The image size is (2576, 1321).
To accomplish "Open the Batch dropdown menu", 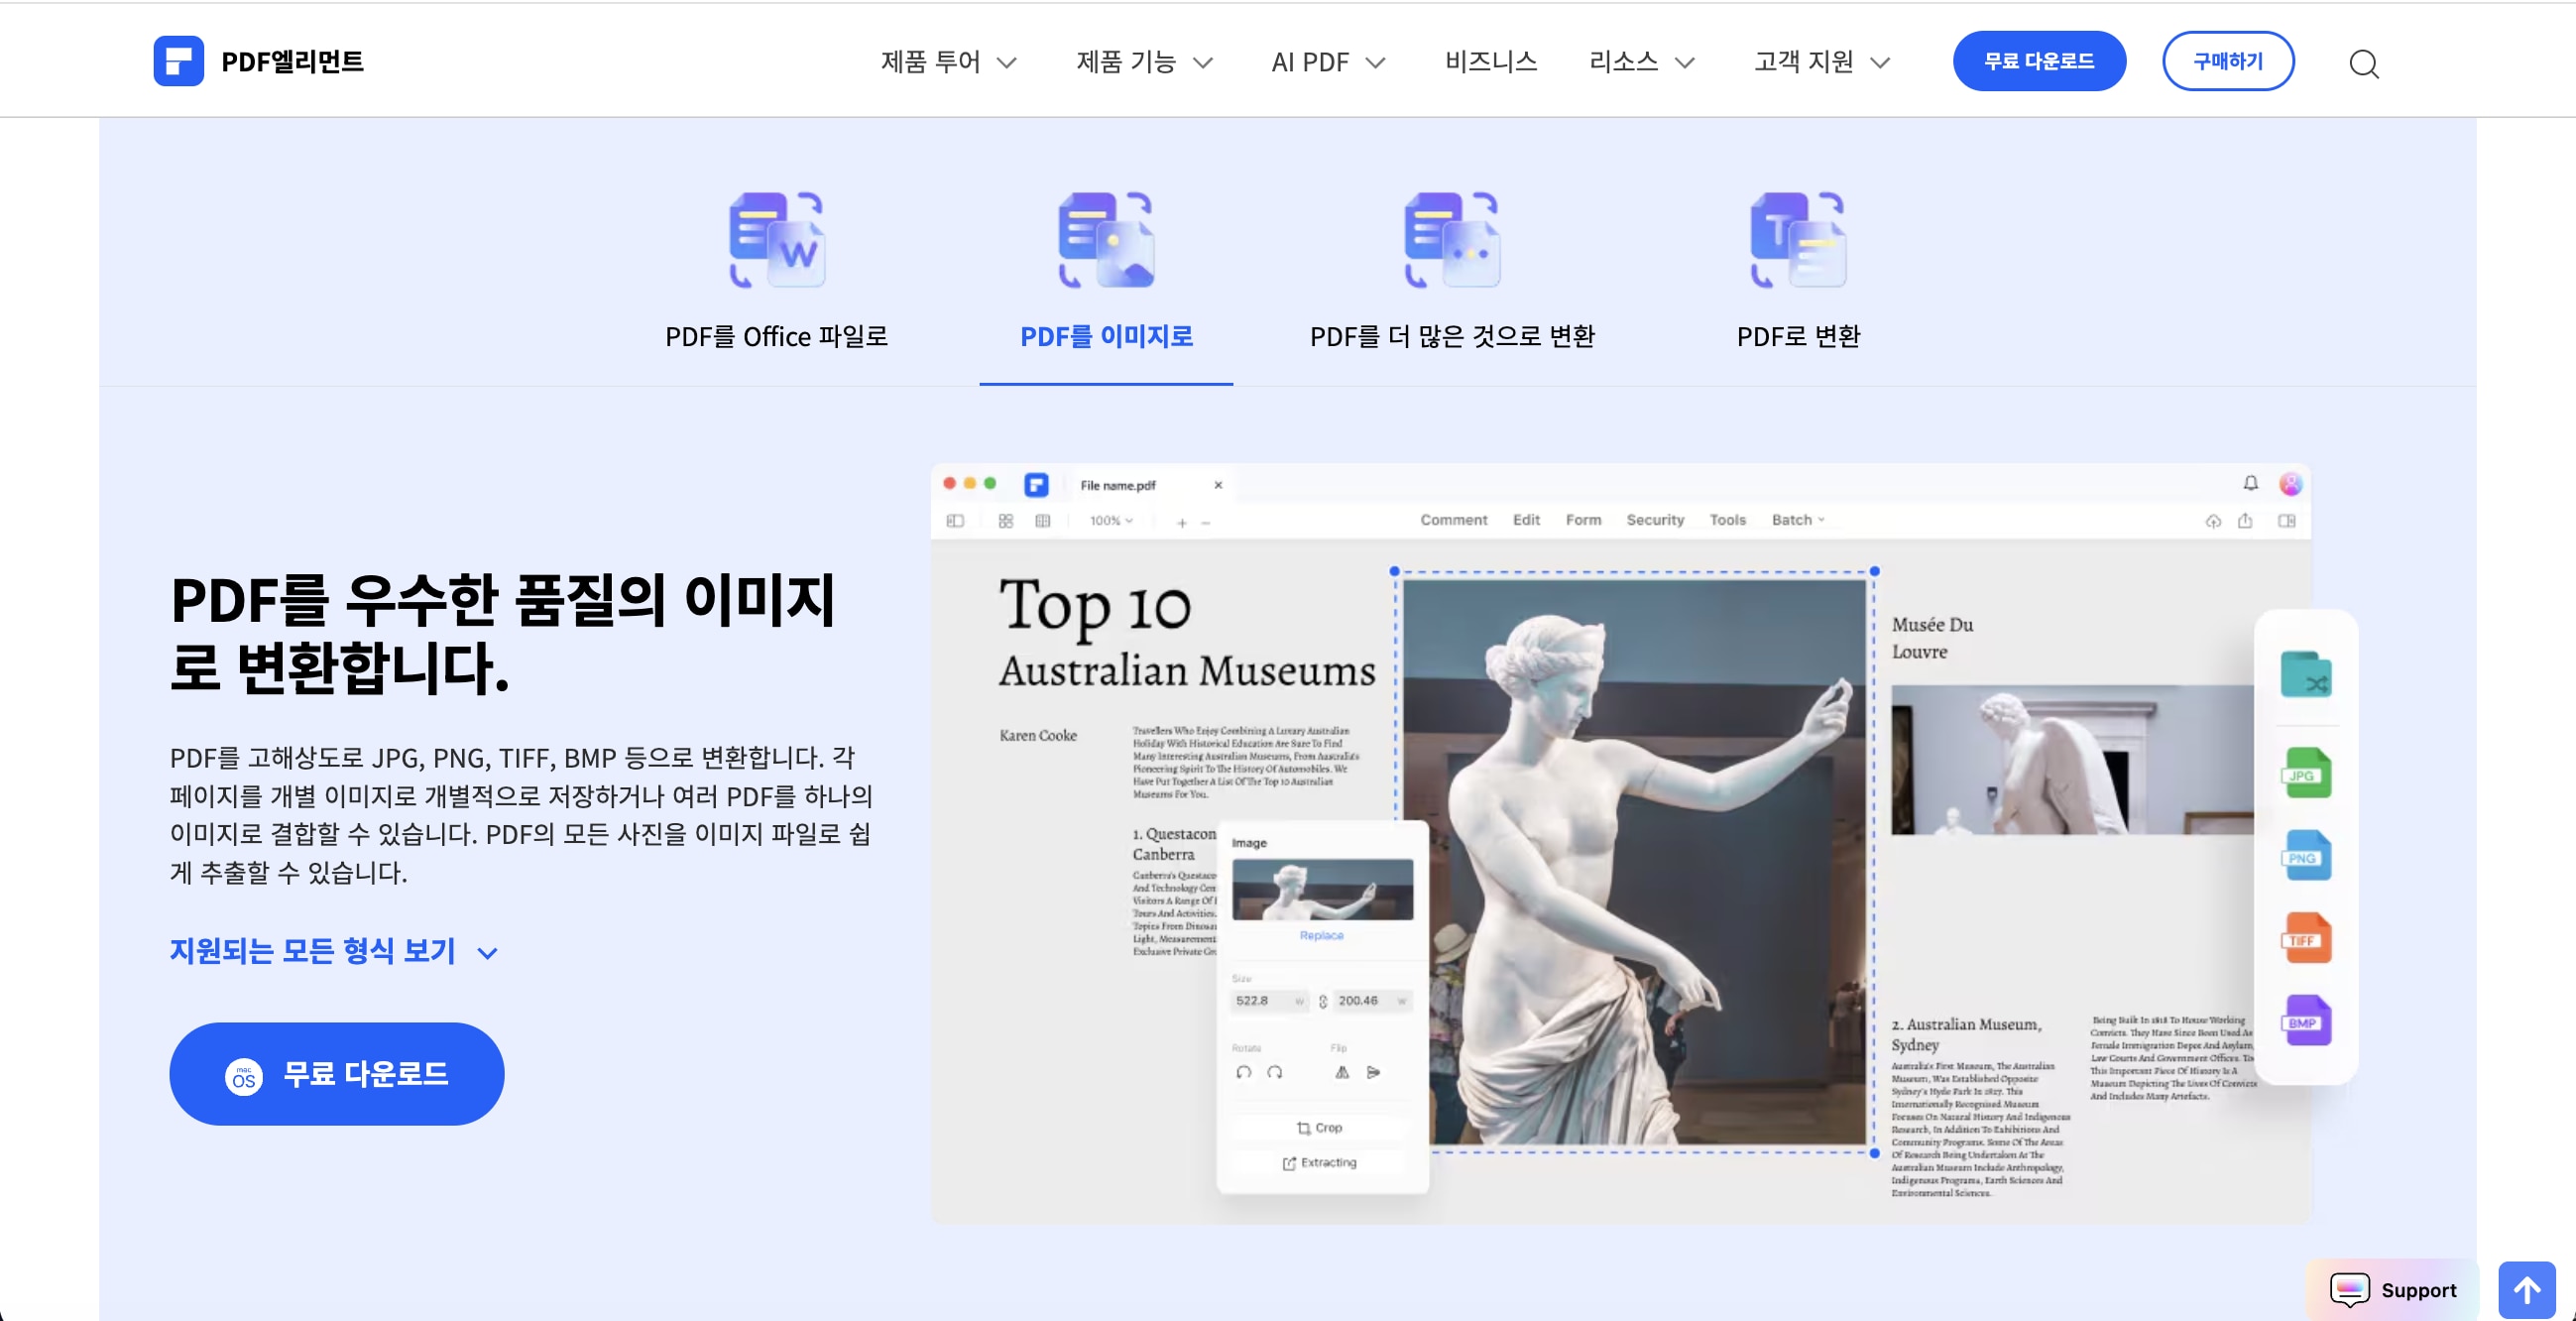I will coord(1797,520).
